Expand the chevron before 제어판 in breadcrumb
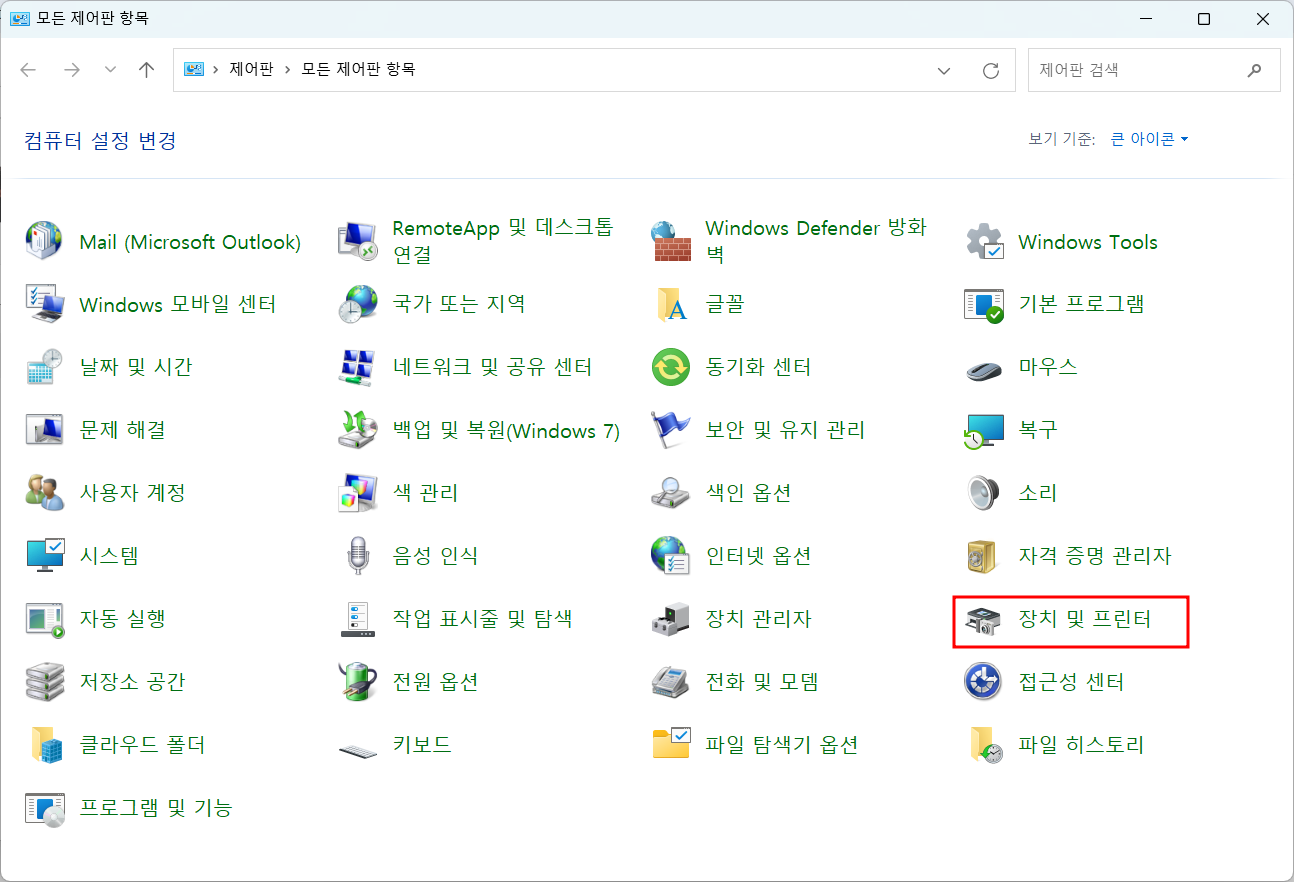The height and width of the screenshot is (882, 1294). click(215, 70)
